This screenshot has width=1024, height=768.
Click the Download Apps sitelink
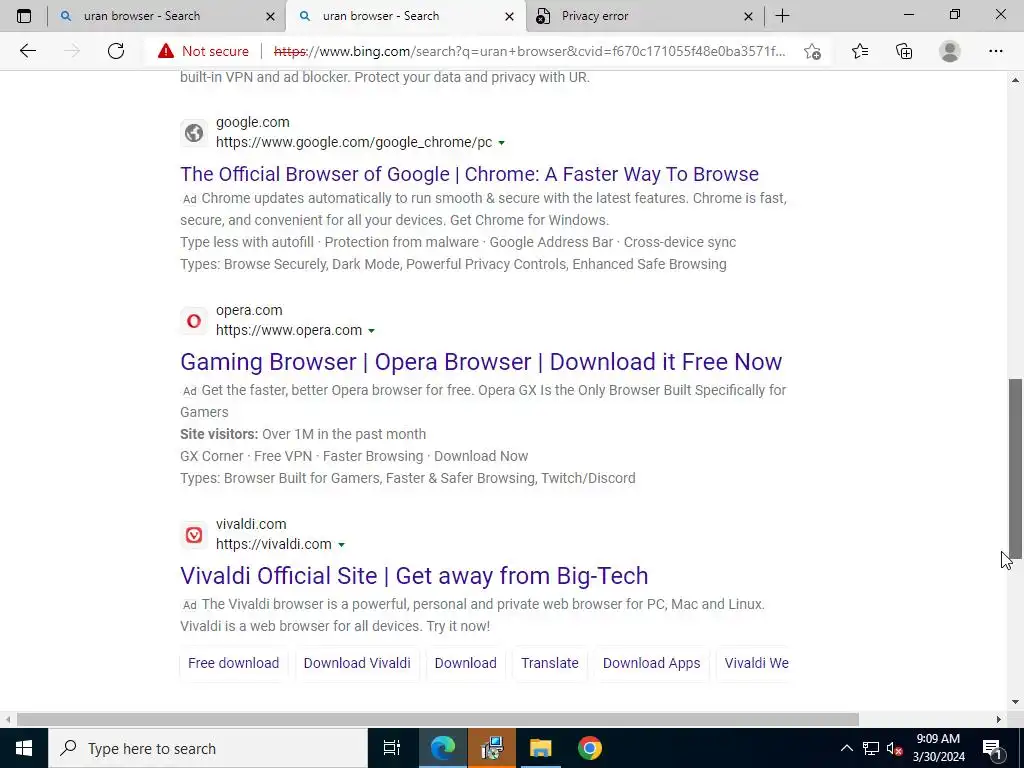(651, 663)
